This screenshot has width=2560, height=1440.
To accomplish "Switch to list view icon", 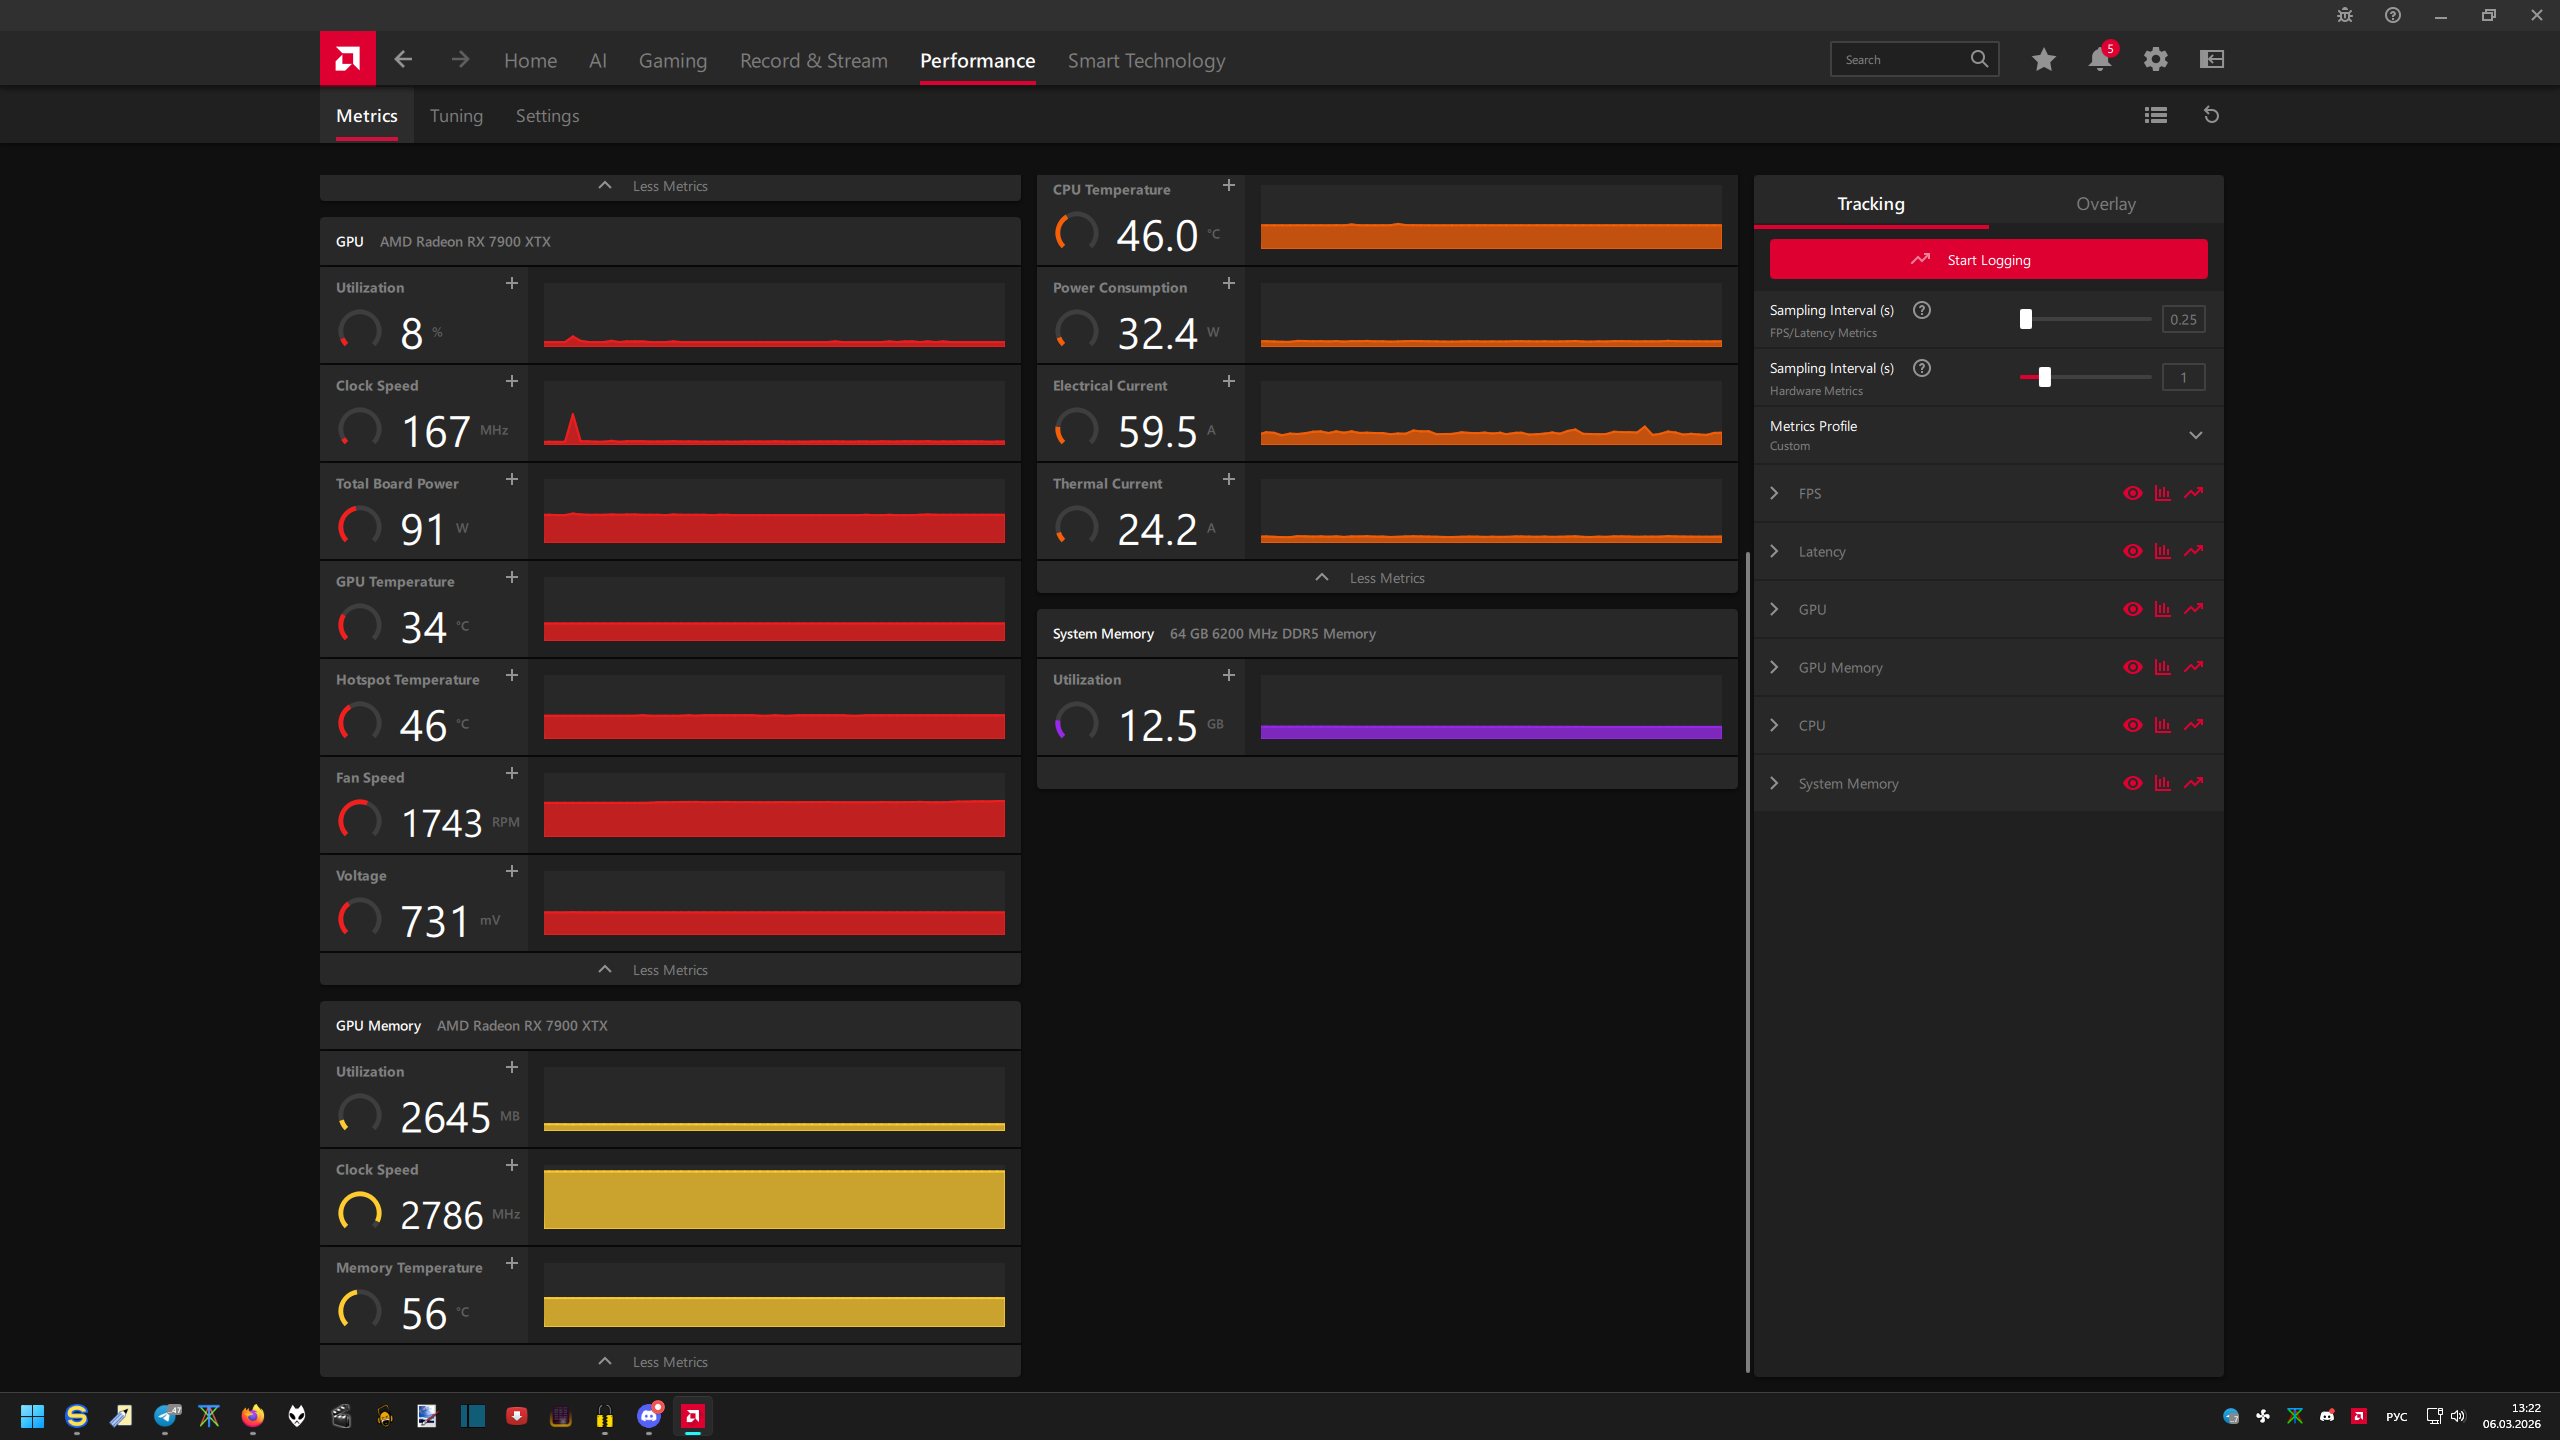I will [2155, 116].
